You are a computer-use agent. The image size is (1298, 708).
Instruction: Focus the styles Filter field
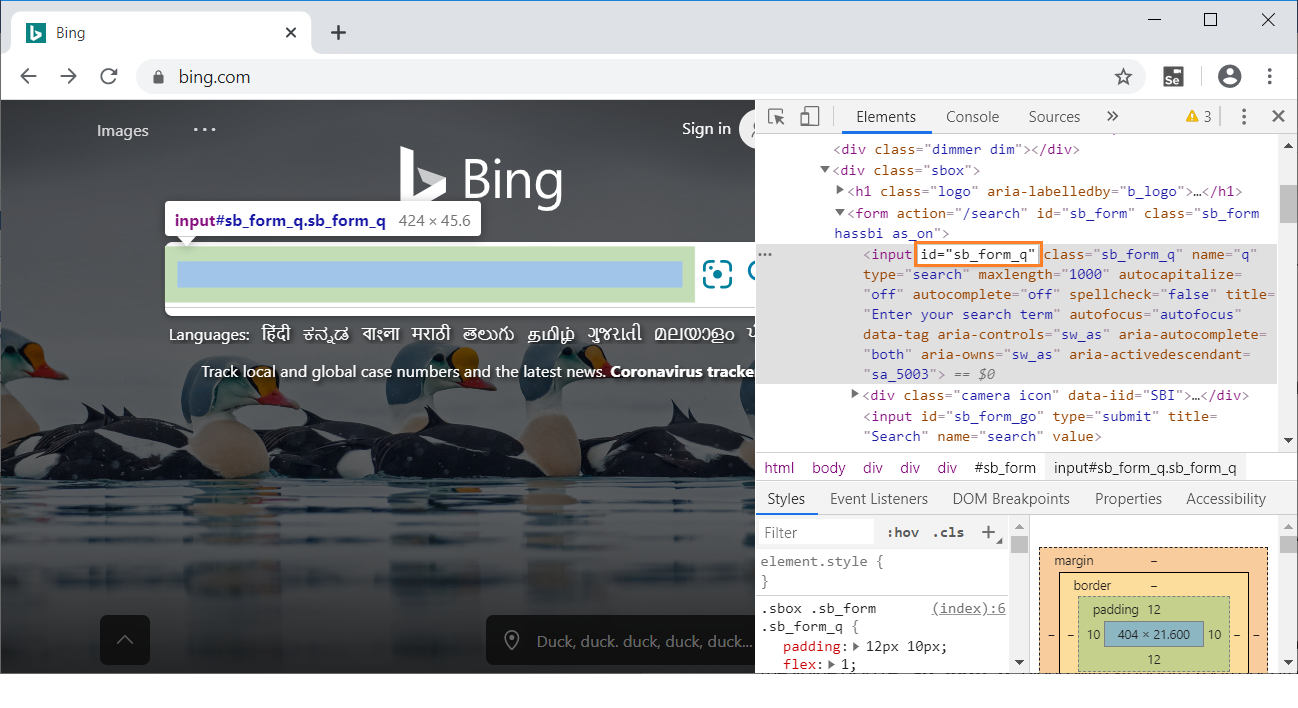pyautogui.click(x=815, y=533)
